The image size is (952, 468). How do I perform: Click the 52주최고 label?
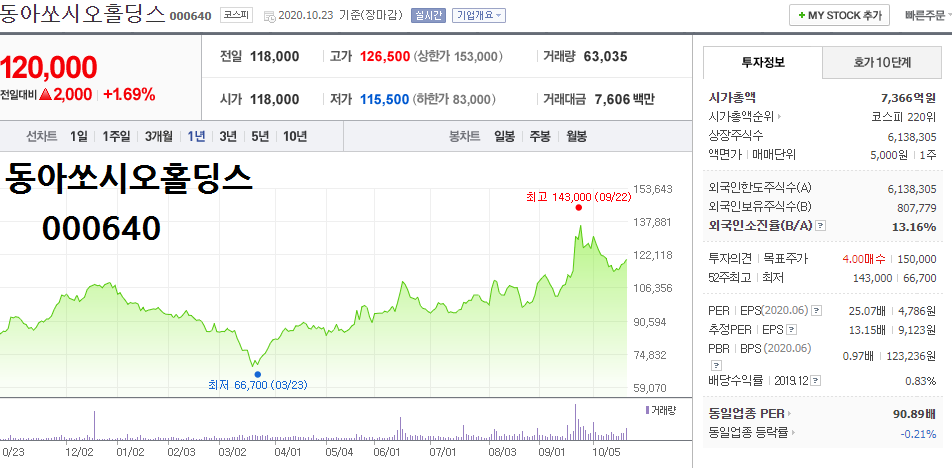[x=730, y=278]
